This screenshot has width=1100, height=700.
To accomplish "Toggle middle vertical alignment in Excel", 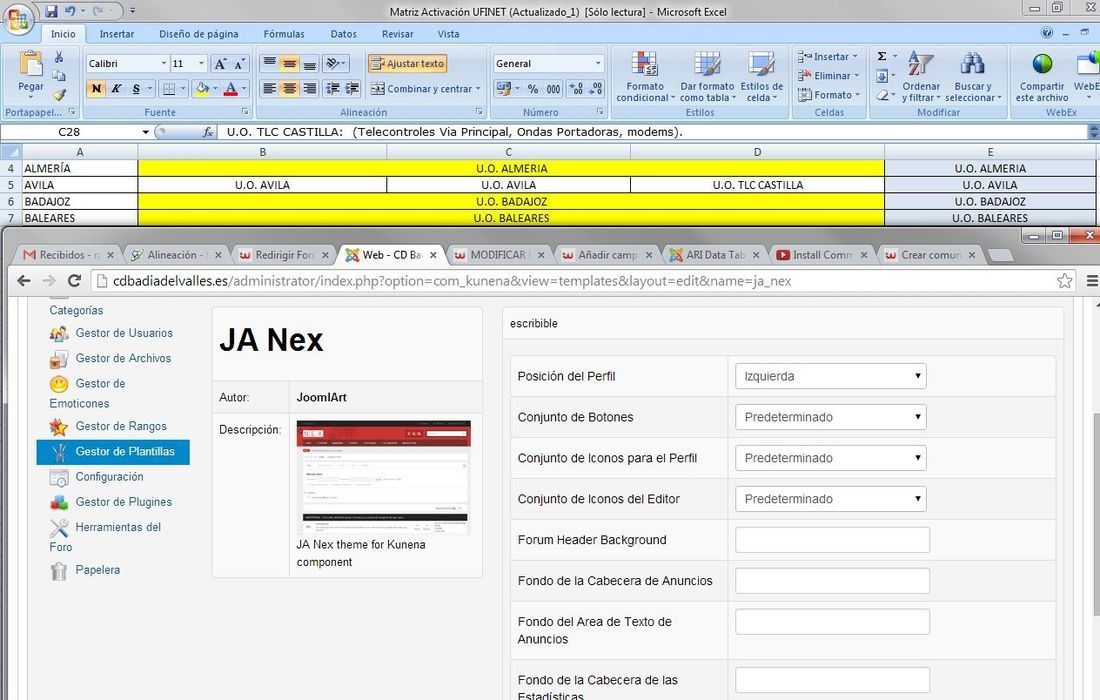I will point(289,64).
